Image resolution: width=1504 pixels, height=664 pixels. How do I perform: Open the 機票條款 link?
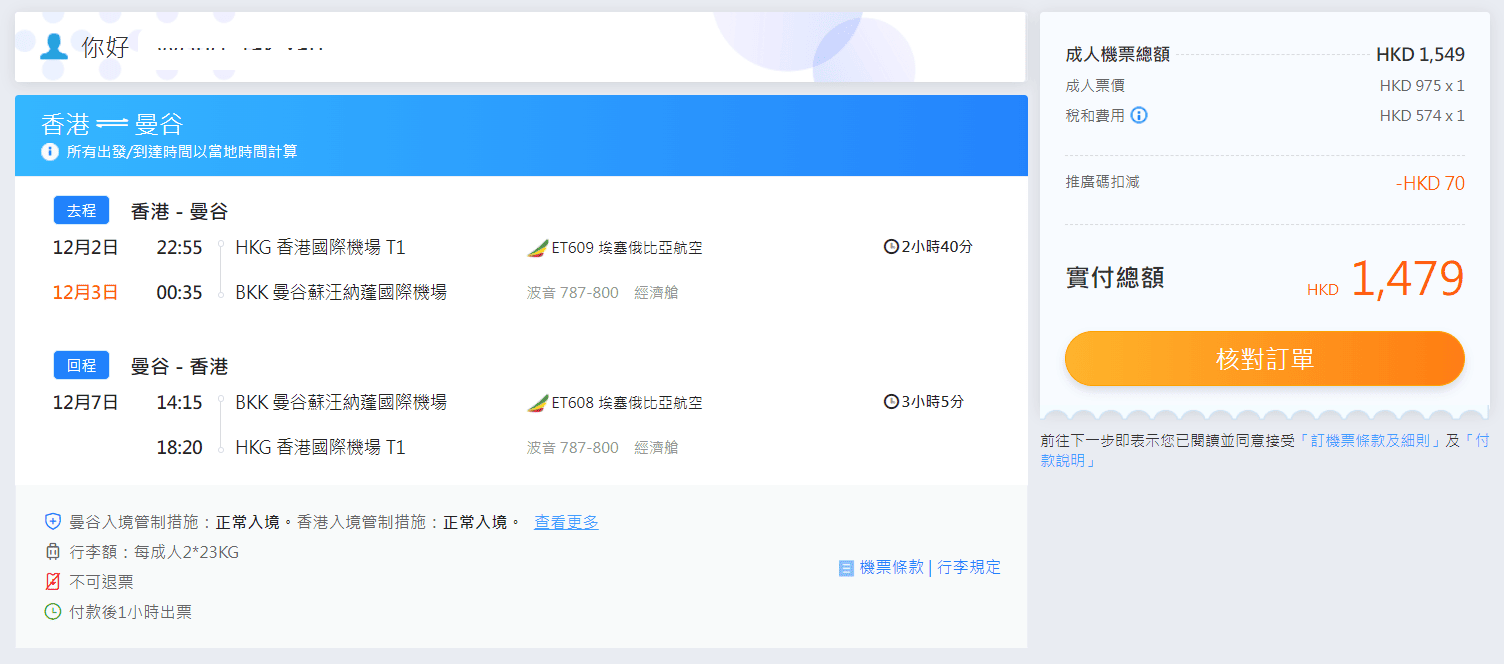[x=891, y=567]
